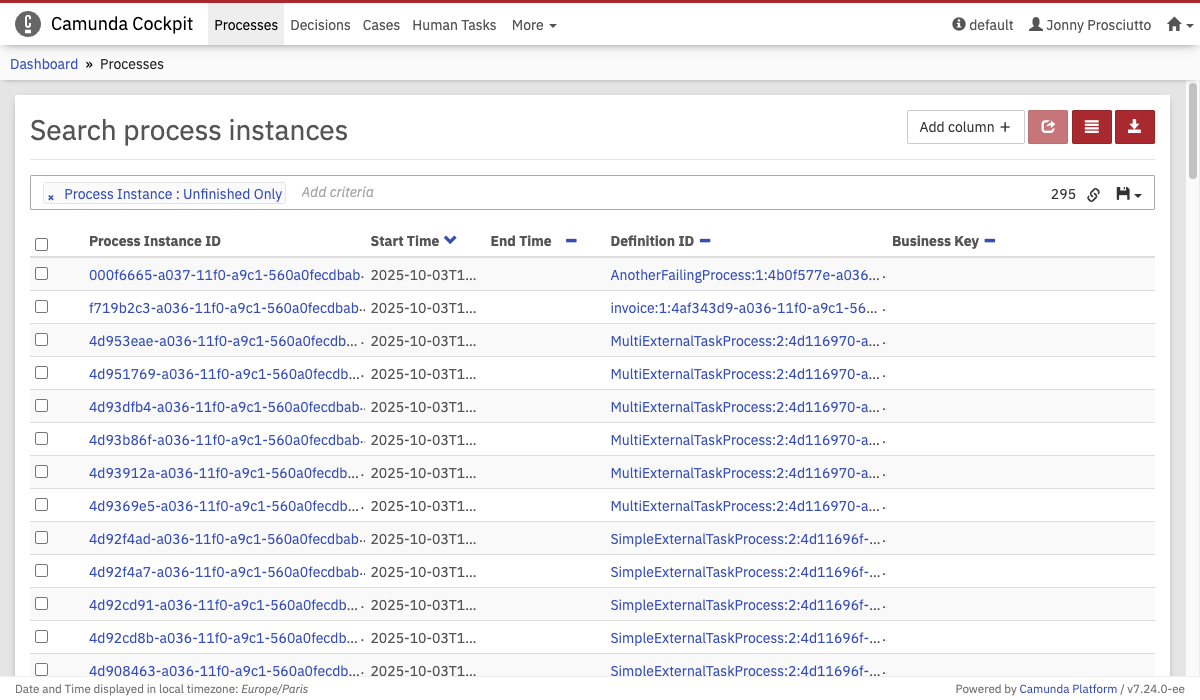Open the home icon dropdown menu
Image resolution: width=1200 pixels, height=700 pixels.
[1180, 25]
